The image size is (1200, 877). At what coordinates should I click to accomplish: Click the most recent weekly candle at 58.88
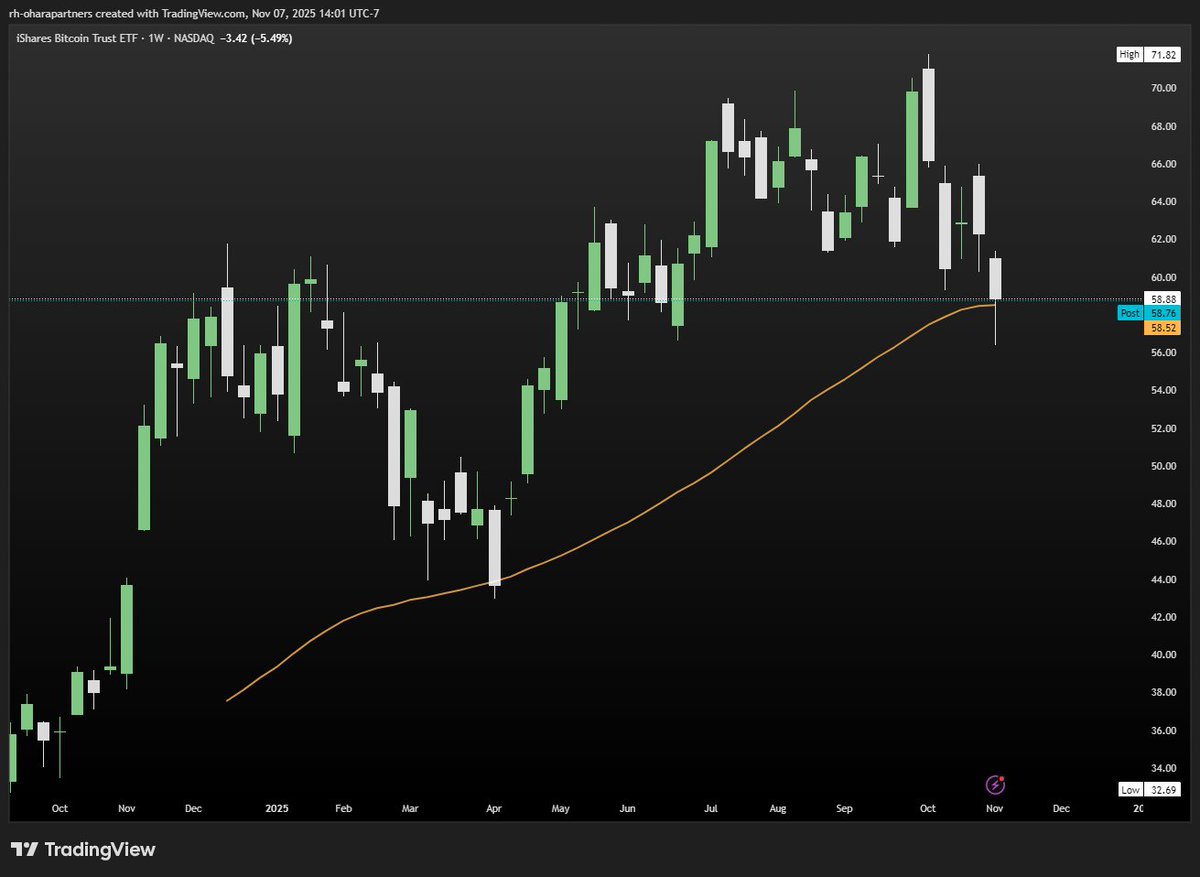pyautogui.click(x=995, y=279)
